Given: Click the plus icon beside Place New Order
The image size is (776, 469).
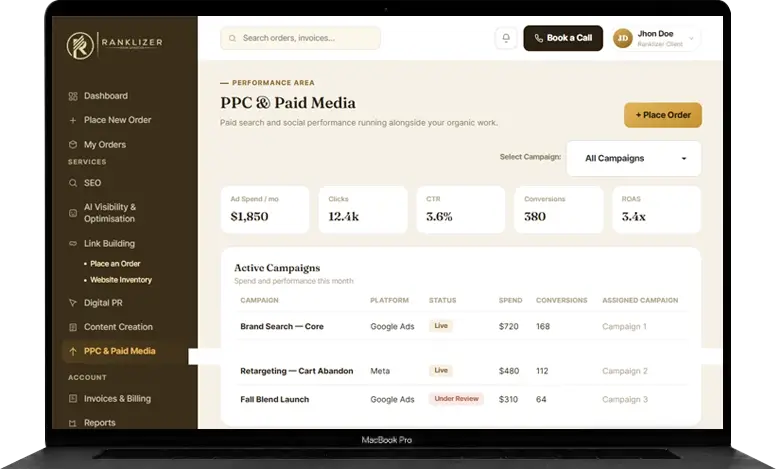Looking at the screenshot, I should click(x=73, y=120).
